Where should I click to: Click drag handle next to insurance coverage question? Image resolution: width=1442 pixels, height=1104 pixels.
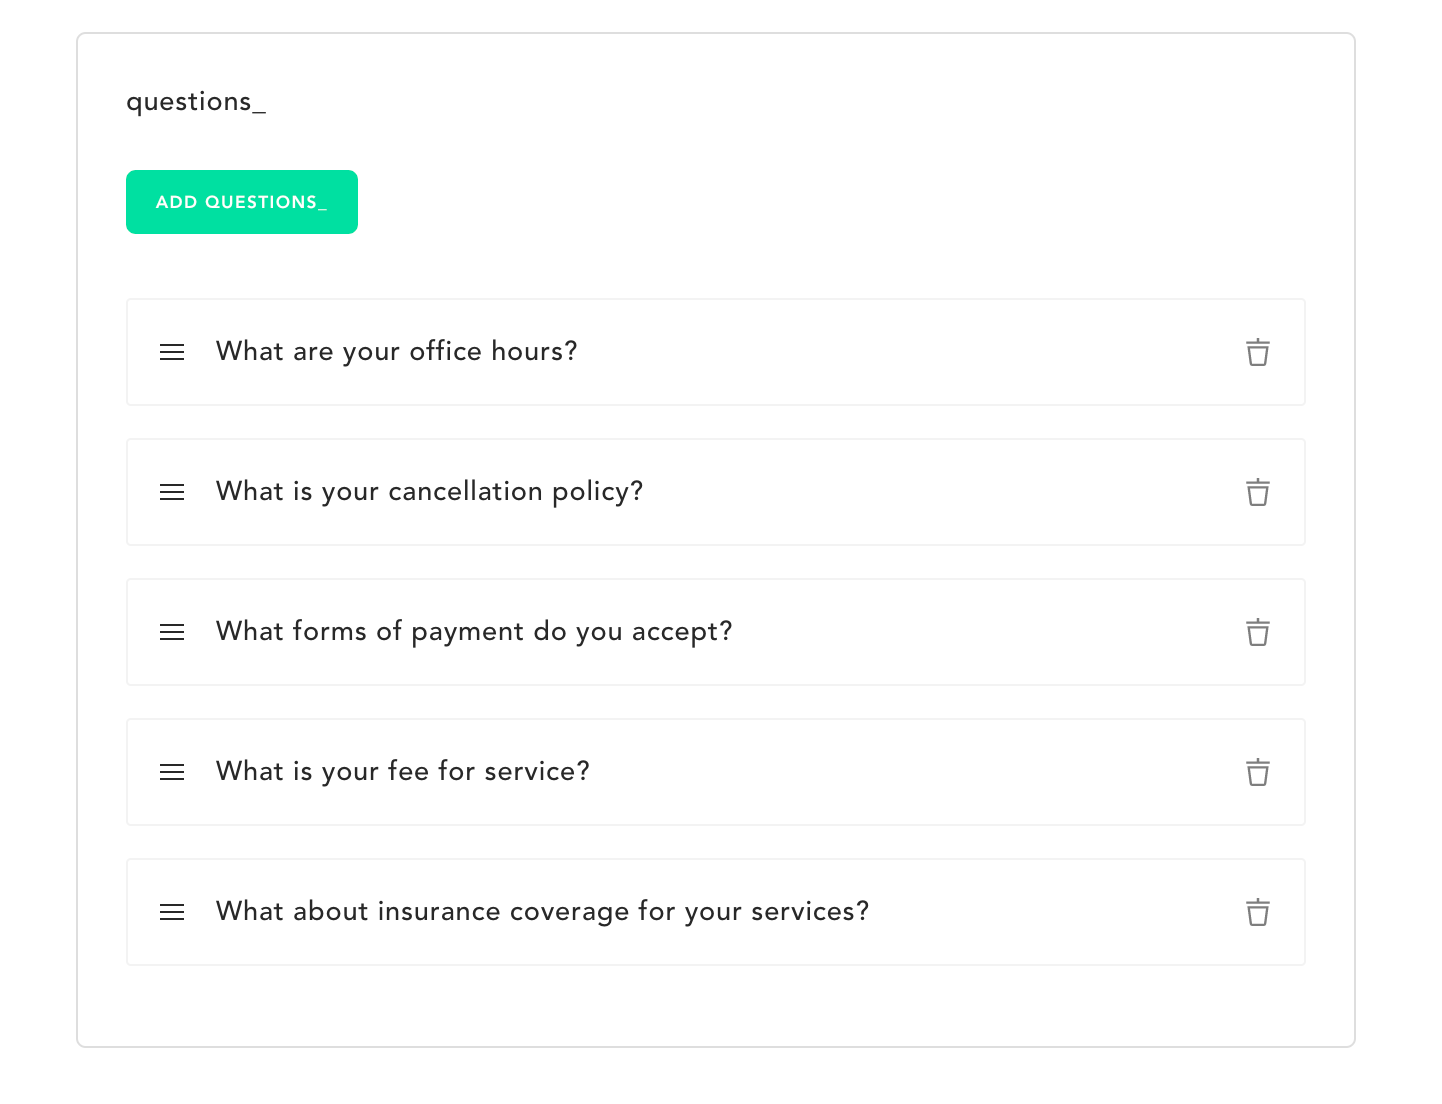click(172, 912)
